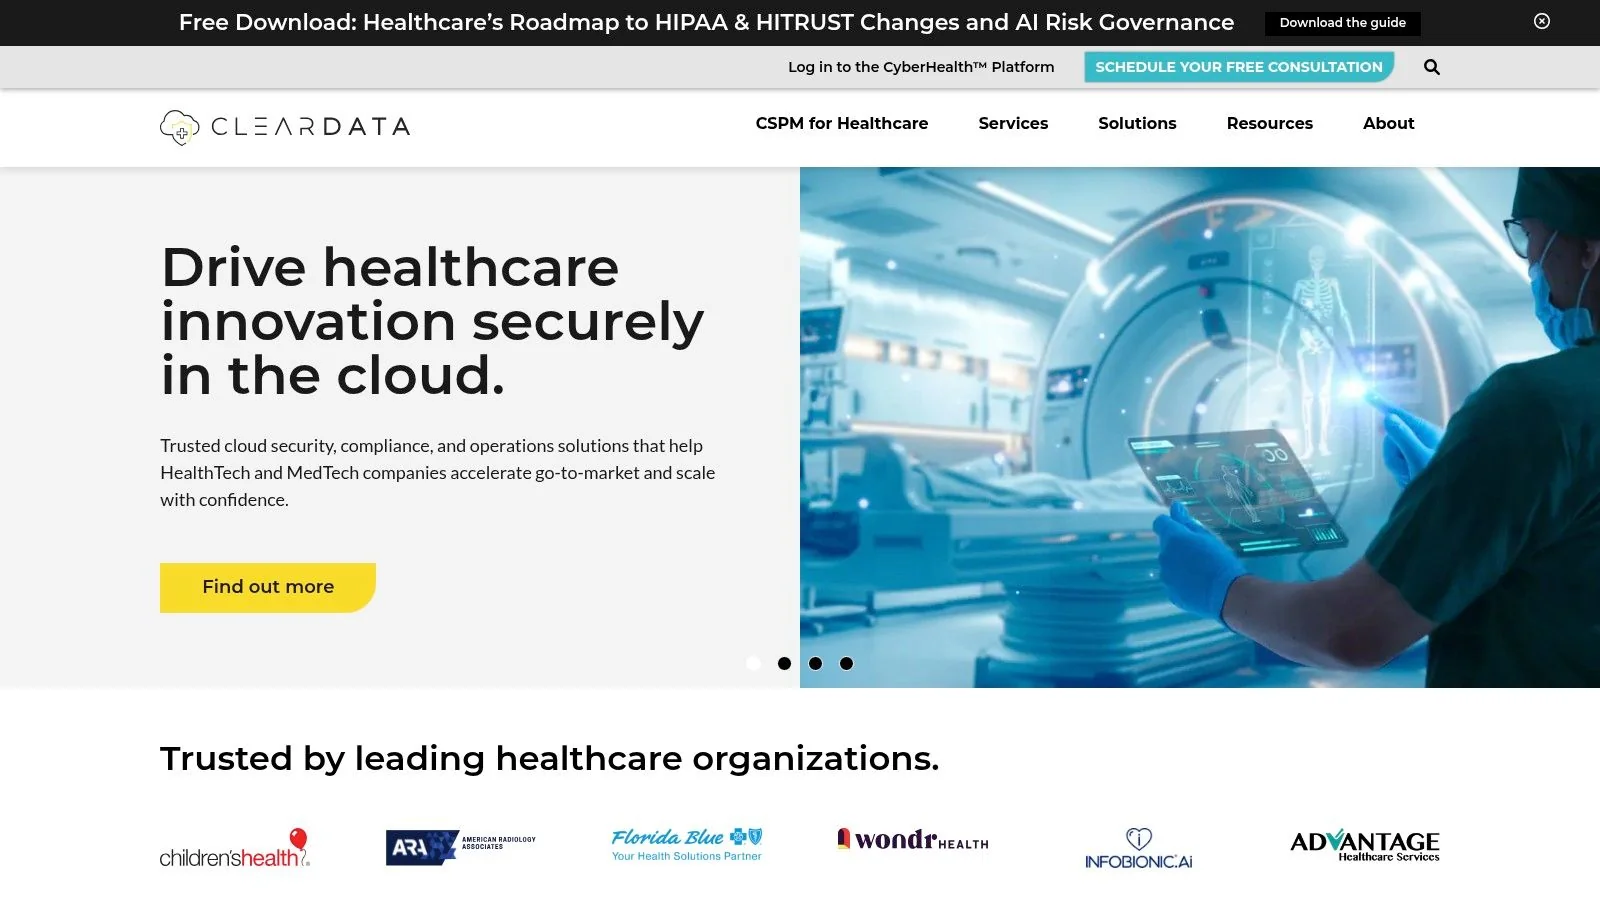Image resolution: width=1600 pixels, height=900 pixels.
Task: Select the About menu item
Action: tap(1388, 123)
